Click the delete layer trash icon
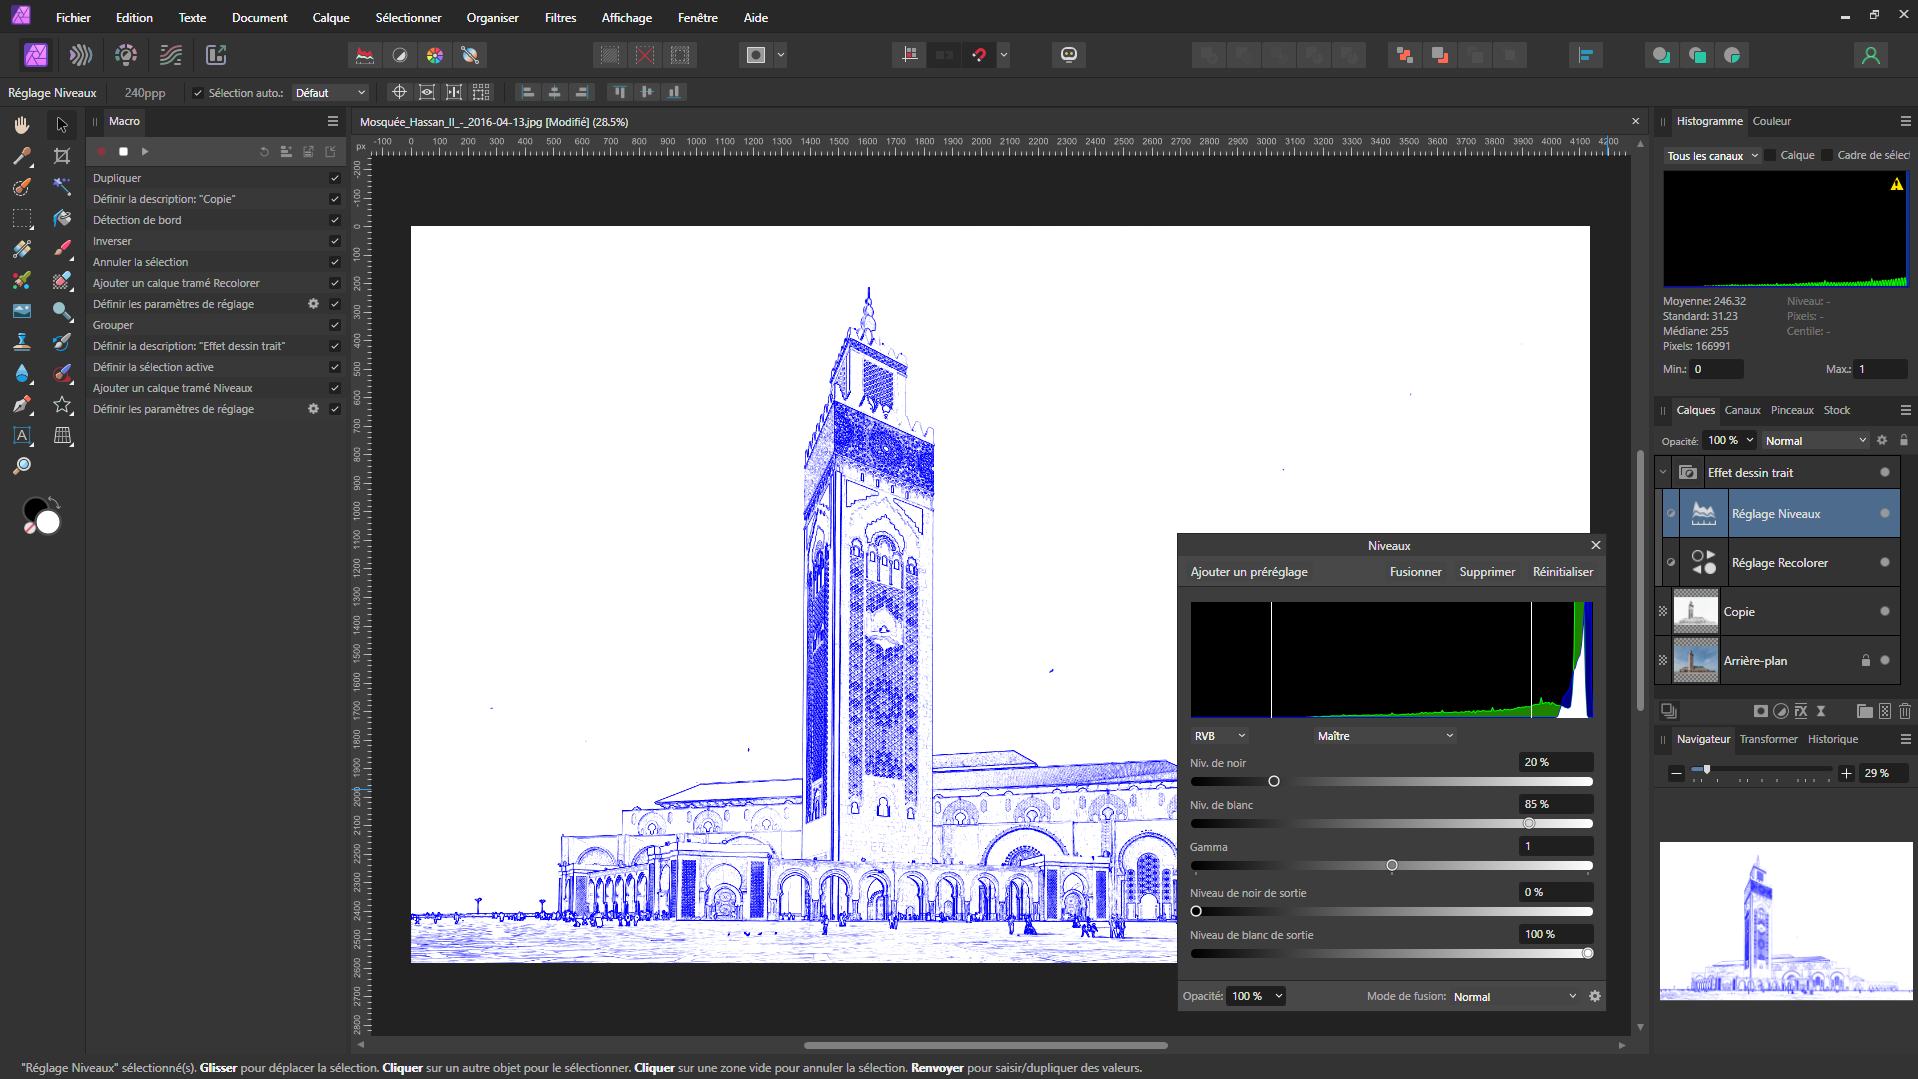Image resolution: width=1918 pixels, height=1079 pixels. (1904, 711)
